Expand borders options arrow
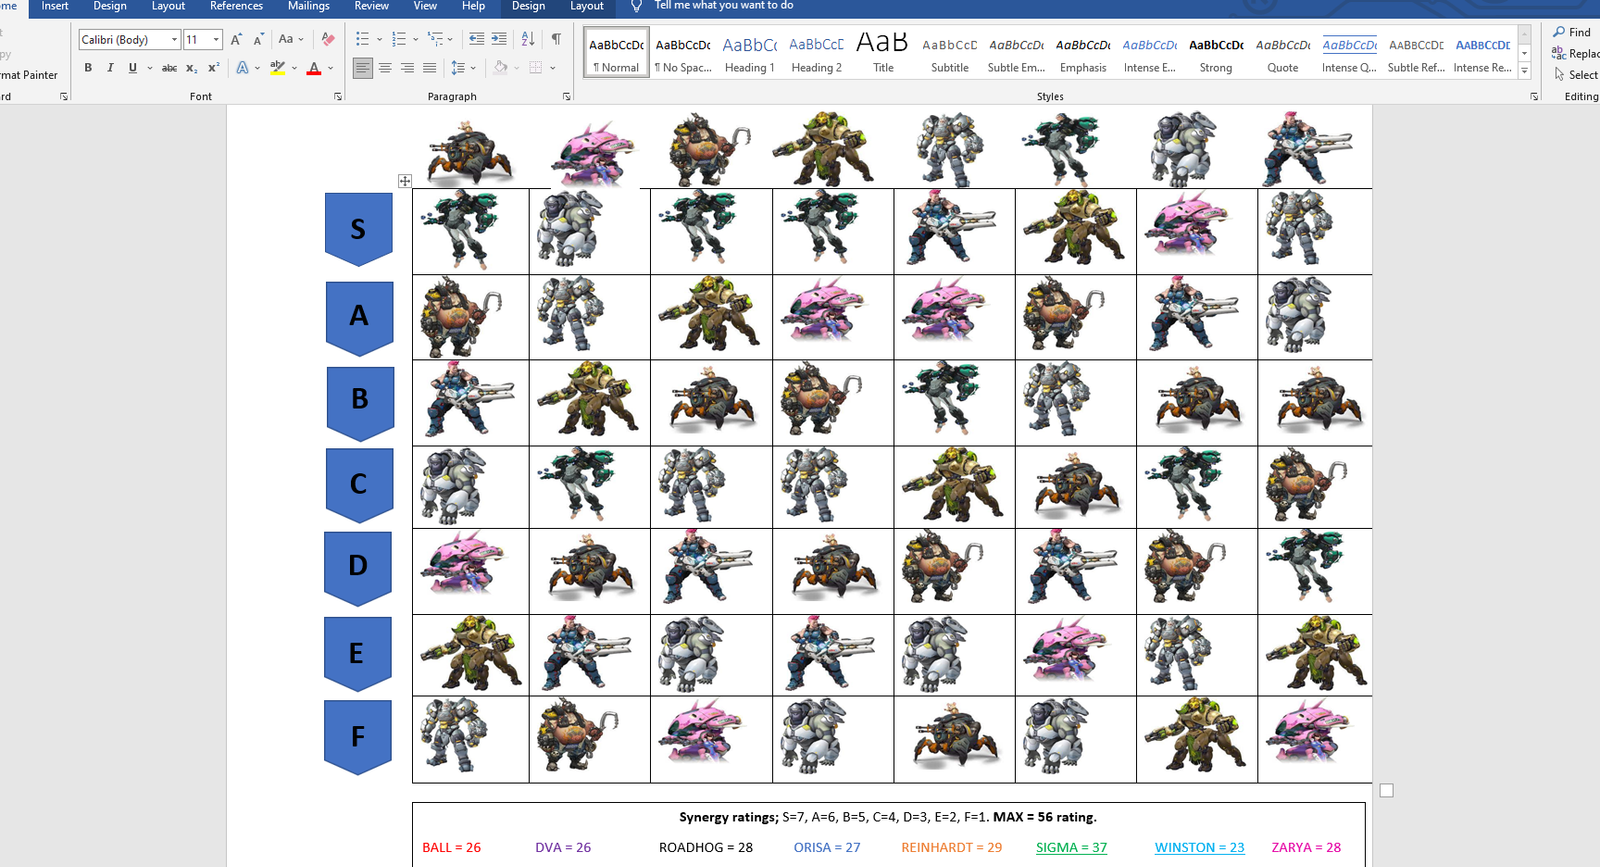This screenshot has height=867, width=1600. coord(552,68)
